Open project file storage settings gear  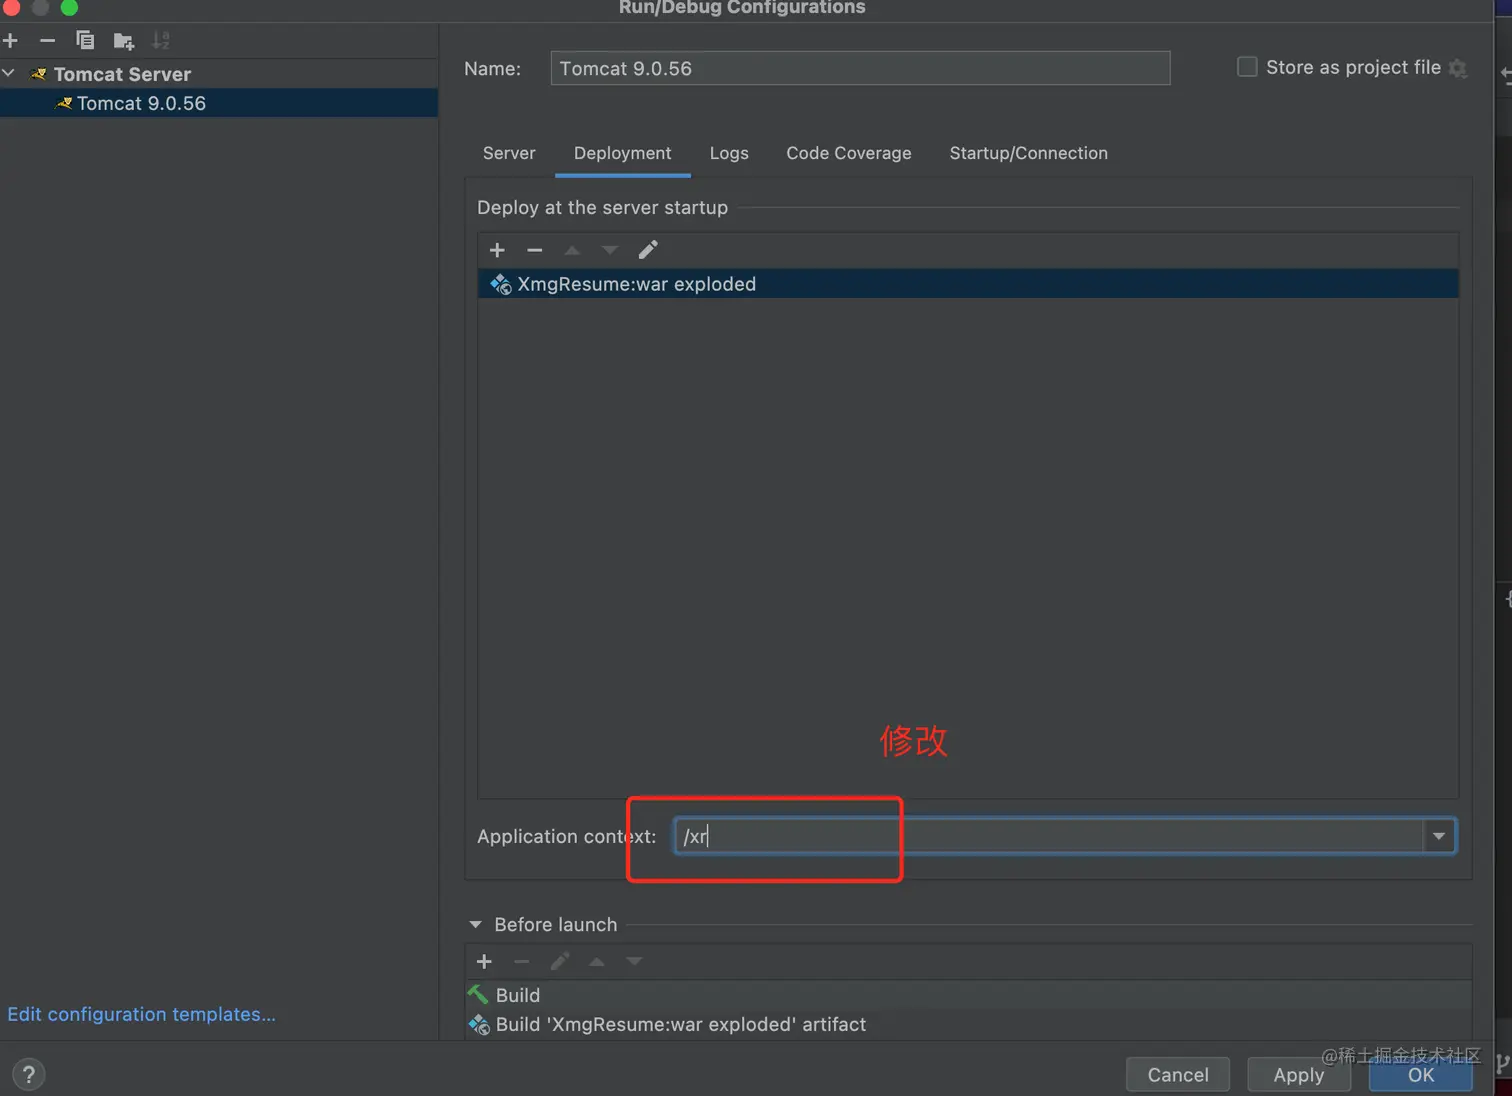(1458, 68)
